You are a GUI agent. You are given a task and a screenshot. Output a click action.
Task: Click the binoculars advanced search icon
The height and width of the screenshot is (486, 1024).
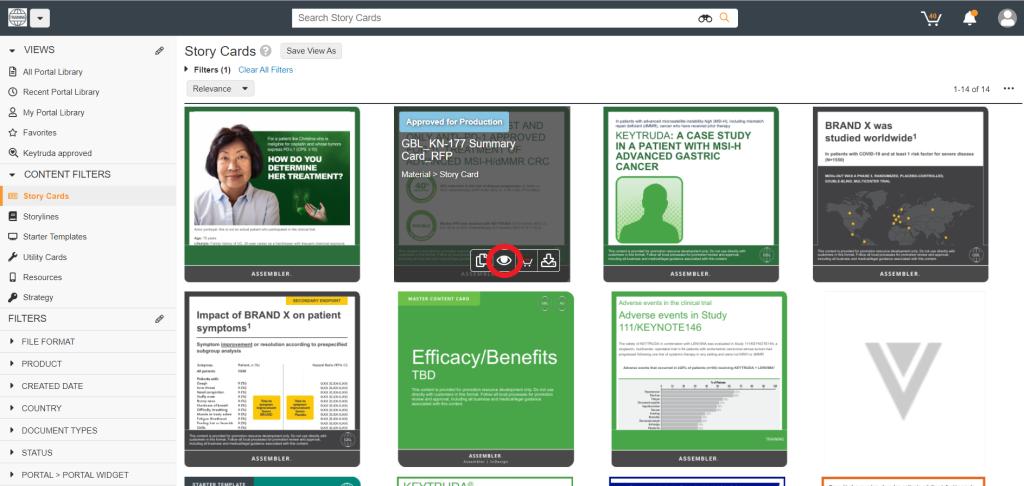coord(705,18)
